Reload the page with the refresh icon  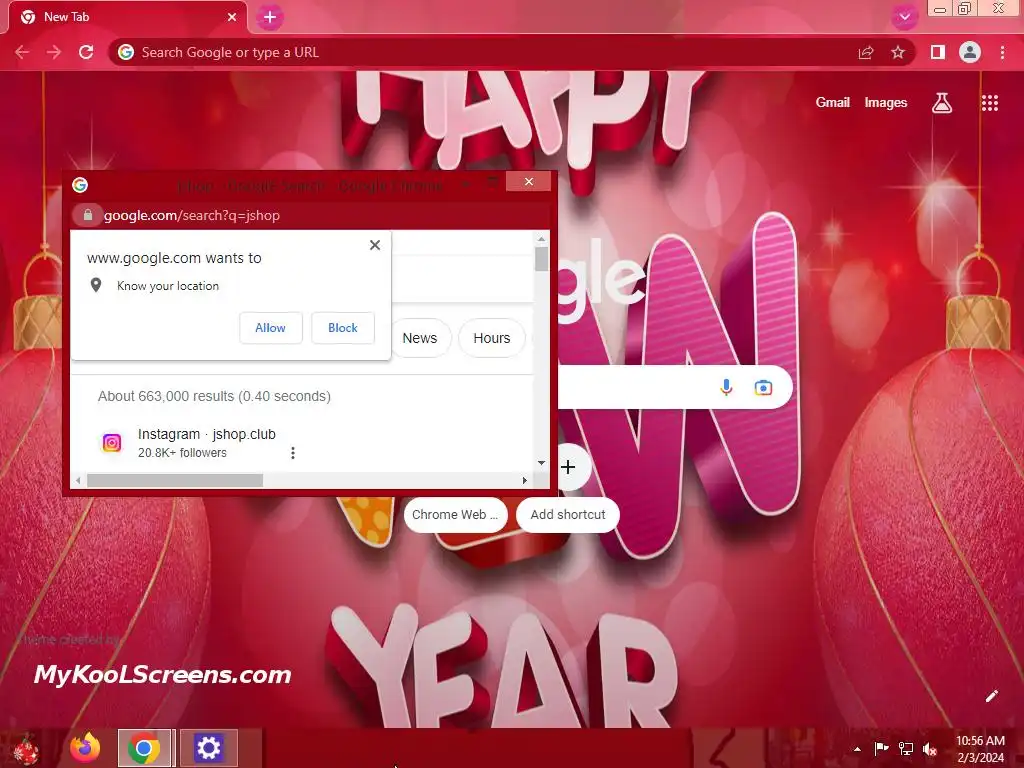point(86,52)
